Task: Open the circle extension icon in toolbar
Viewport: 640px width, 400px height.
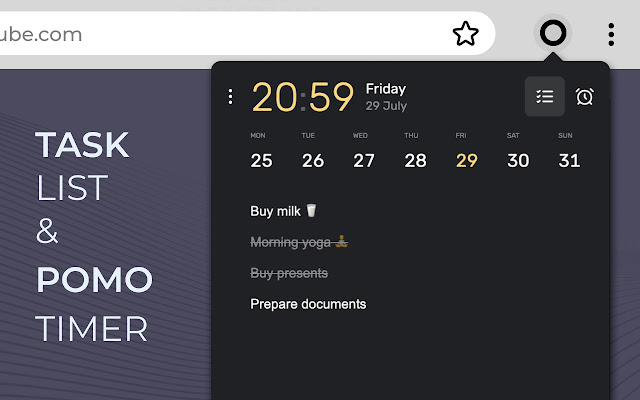Action: (553, 33)
